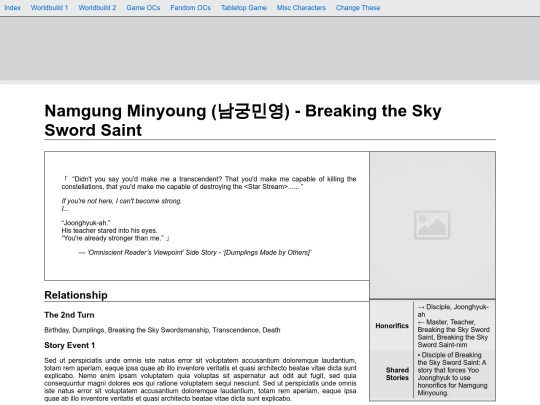
Task: Click the placeholder image icon
Action: point(432,225)
